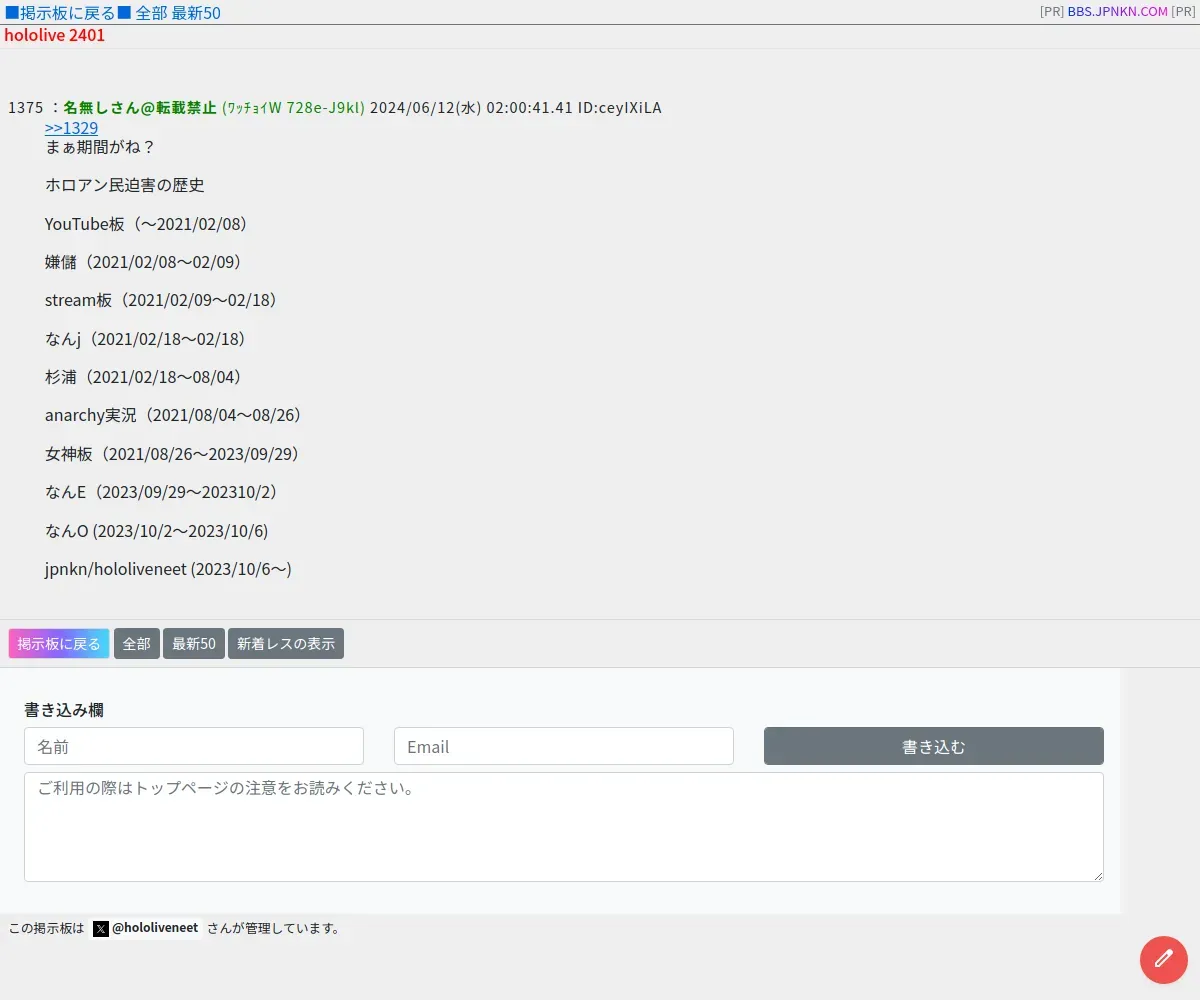The image size is (1200, 1000).
Task: Submit post with the 書き込む button
Action: pos(934,746)
